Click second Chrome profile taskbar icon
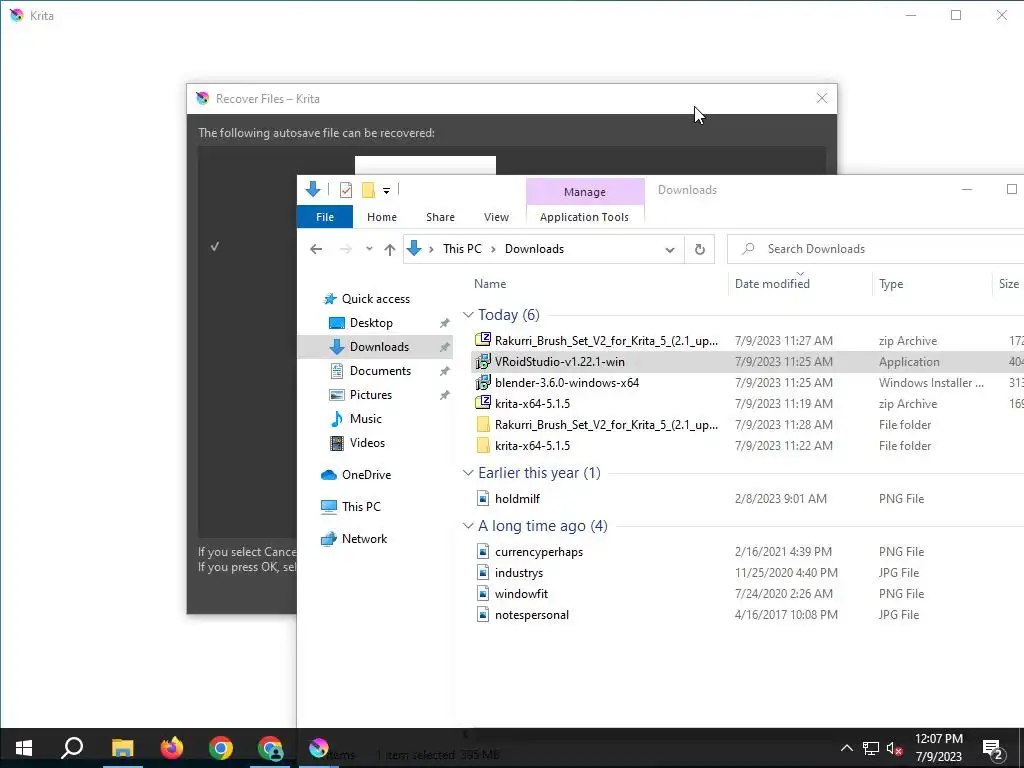Image resolution: width=1024 pixels, height=768 pixels. [270, 748]
